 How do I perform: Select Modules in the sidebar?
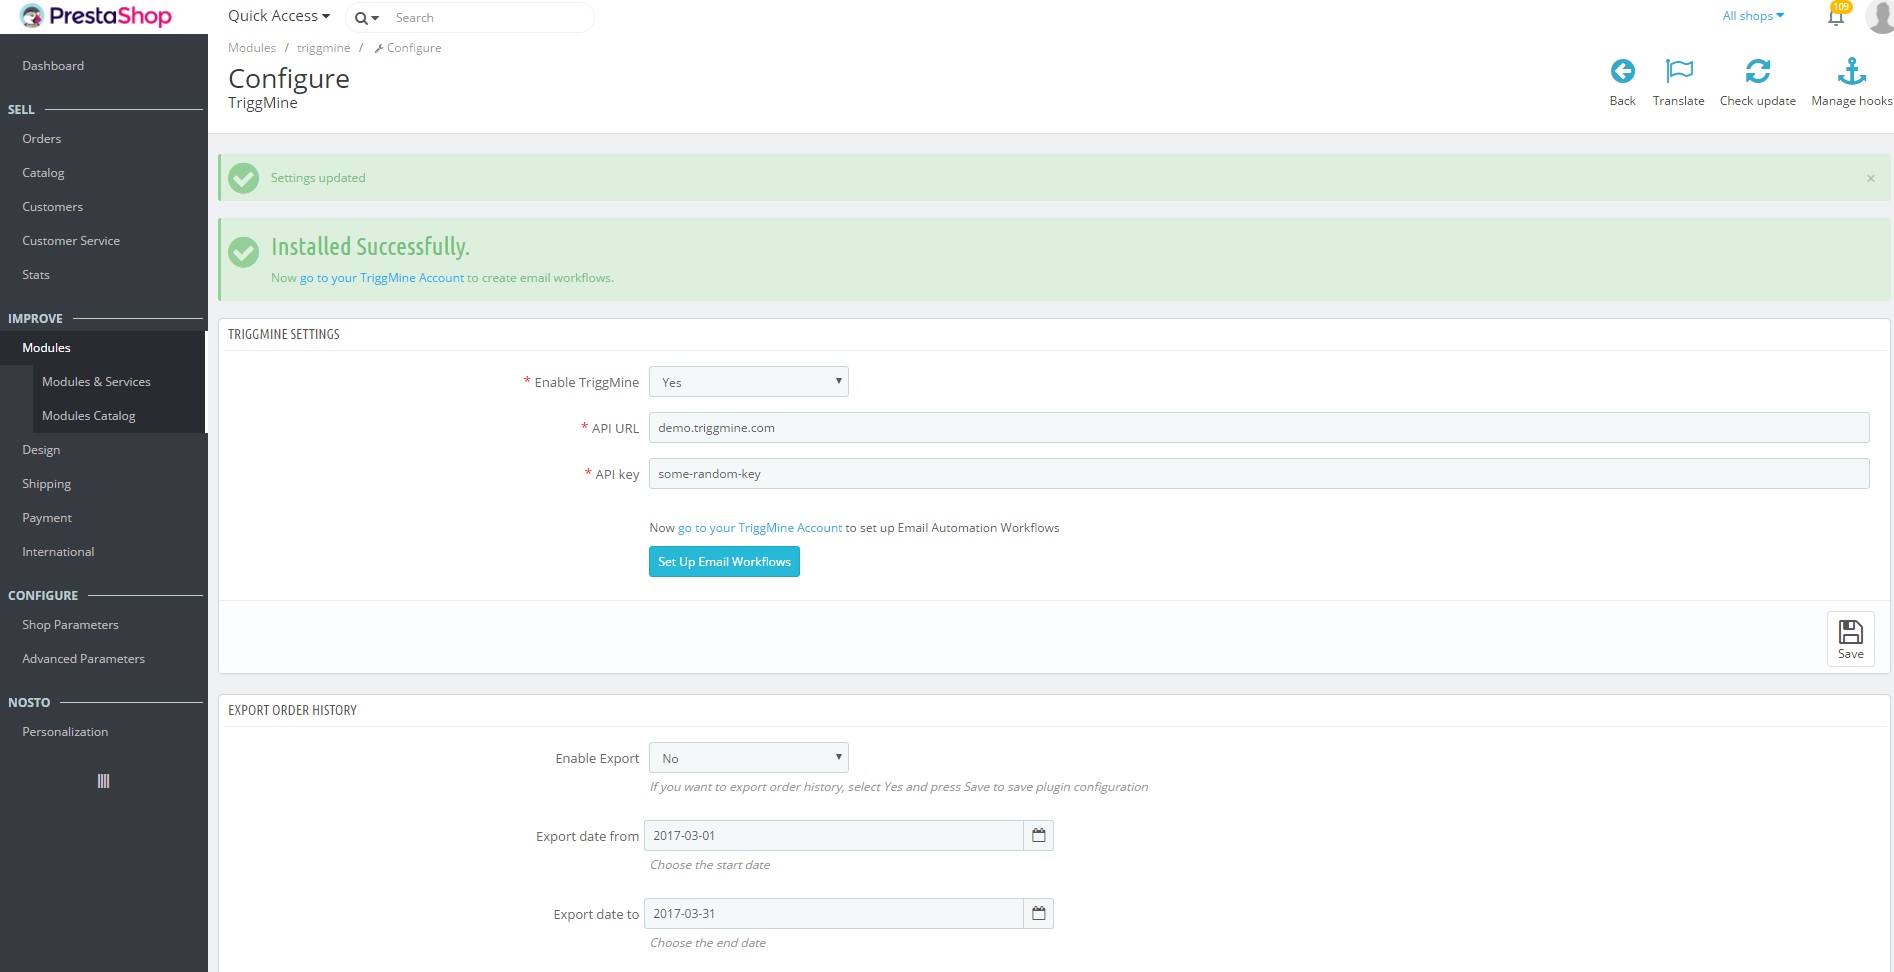tap(47, 348)
